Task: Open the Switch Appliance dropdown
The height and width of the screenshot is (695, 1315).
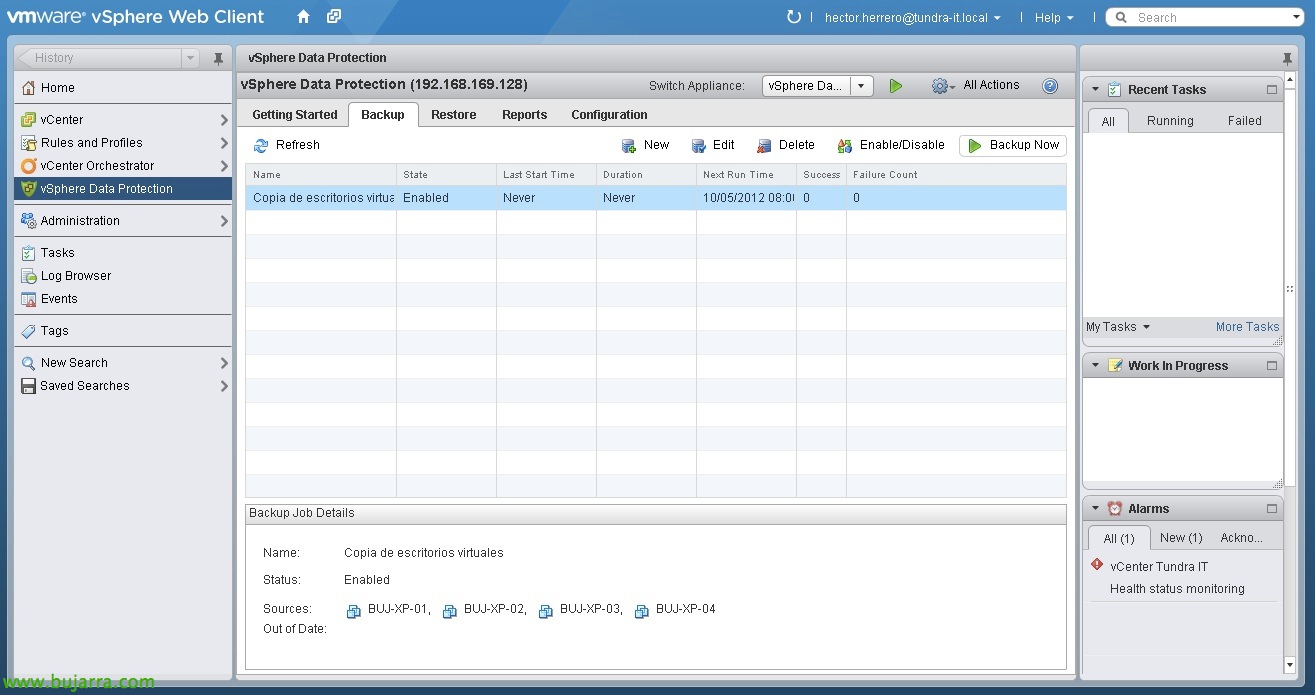Action: pyautogui.click(x=862, y=86)
